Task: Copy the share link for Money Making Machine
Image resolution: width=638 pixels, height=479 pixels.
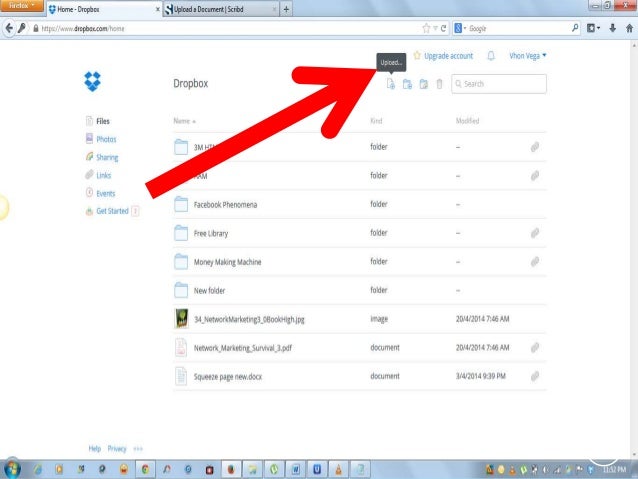Action: [x=535, y=261]
